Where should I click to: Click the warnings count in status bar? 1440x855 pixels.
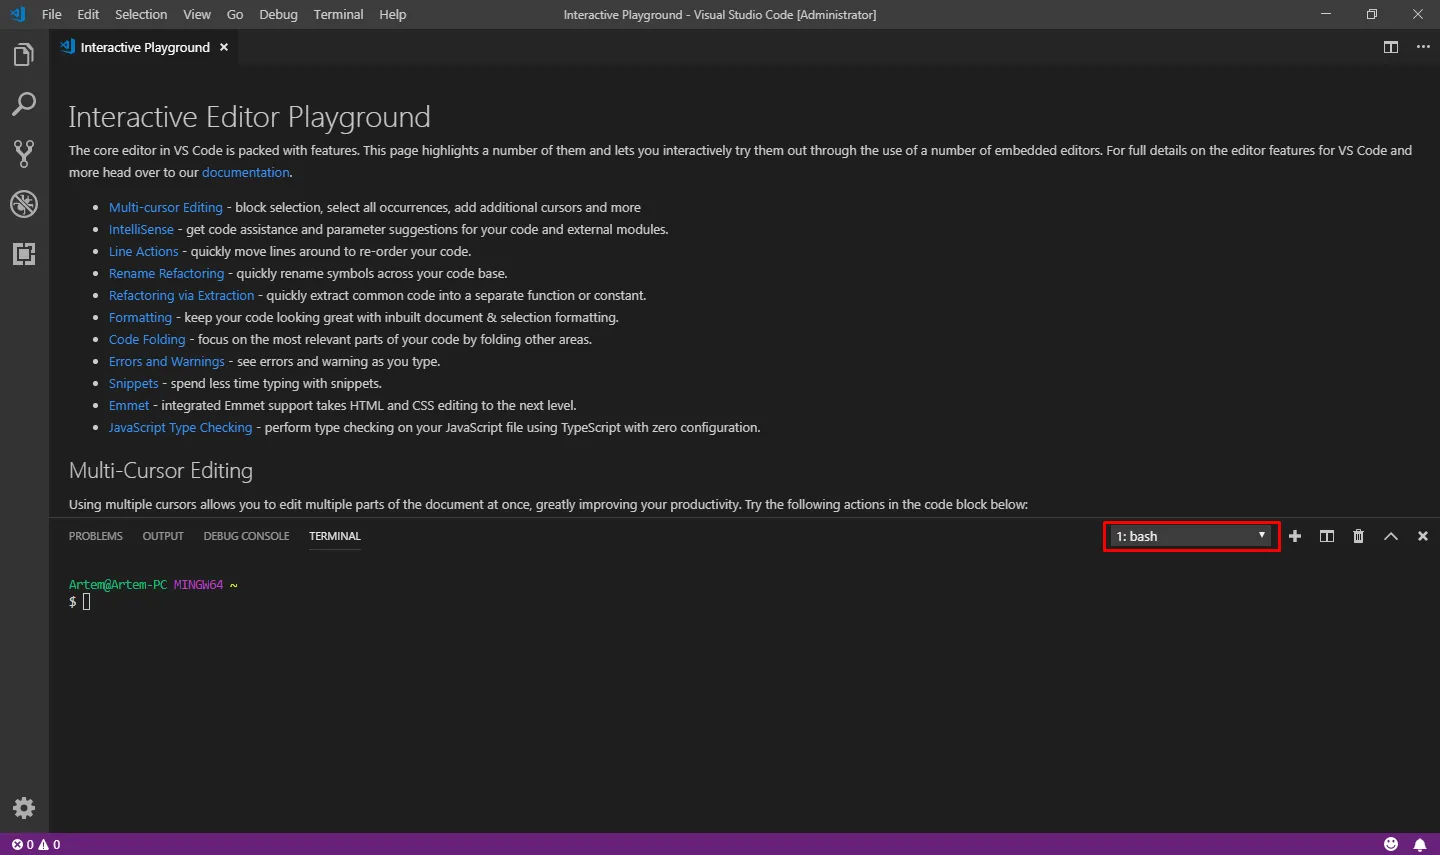click(x=49, y=845)
